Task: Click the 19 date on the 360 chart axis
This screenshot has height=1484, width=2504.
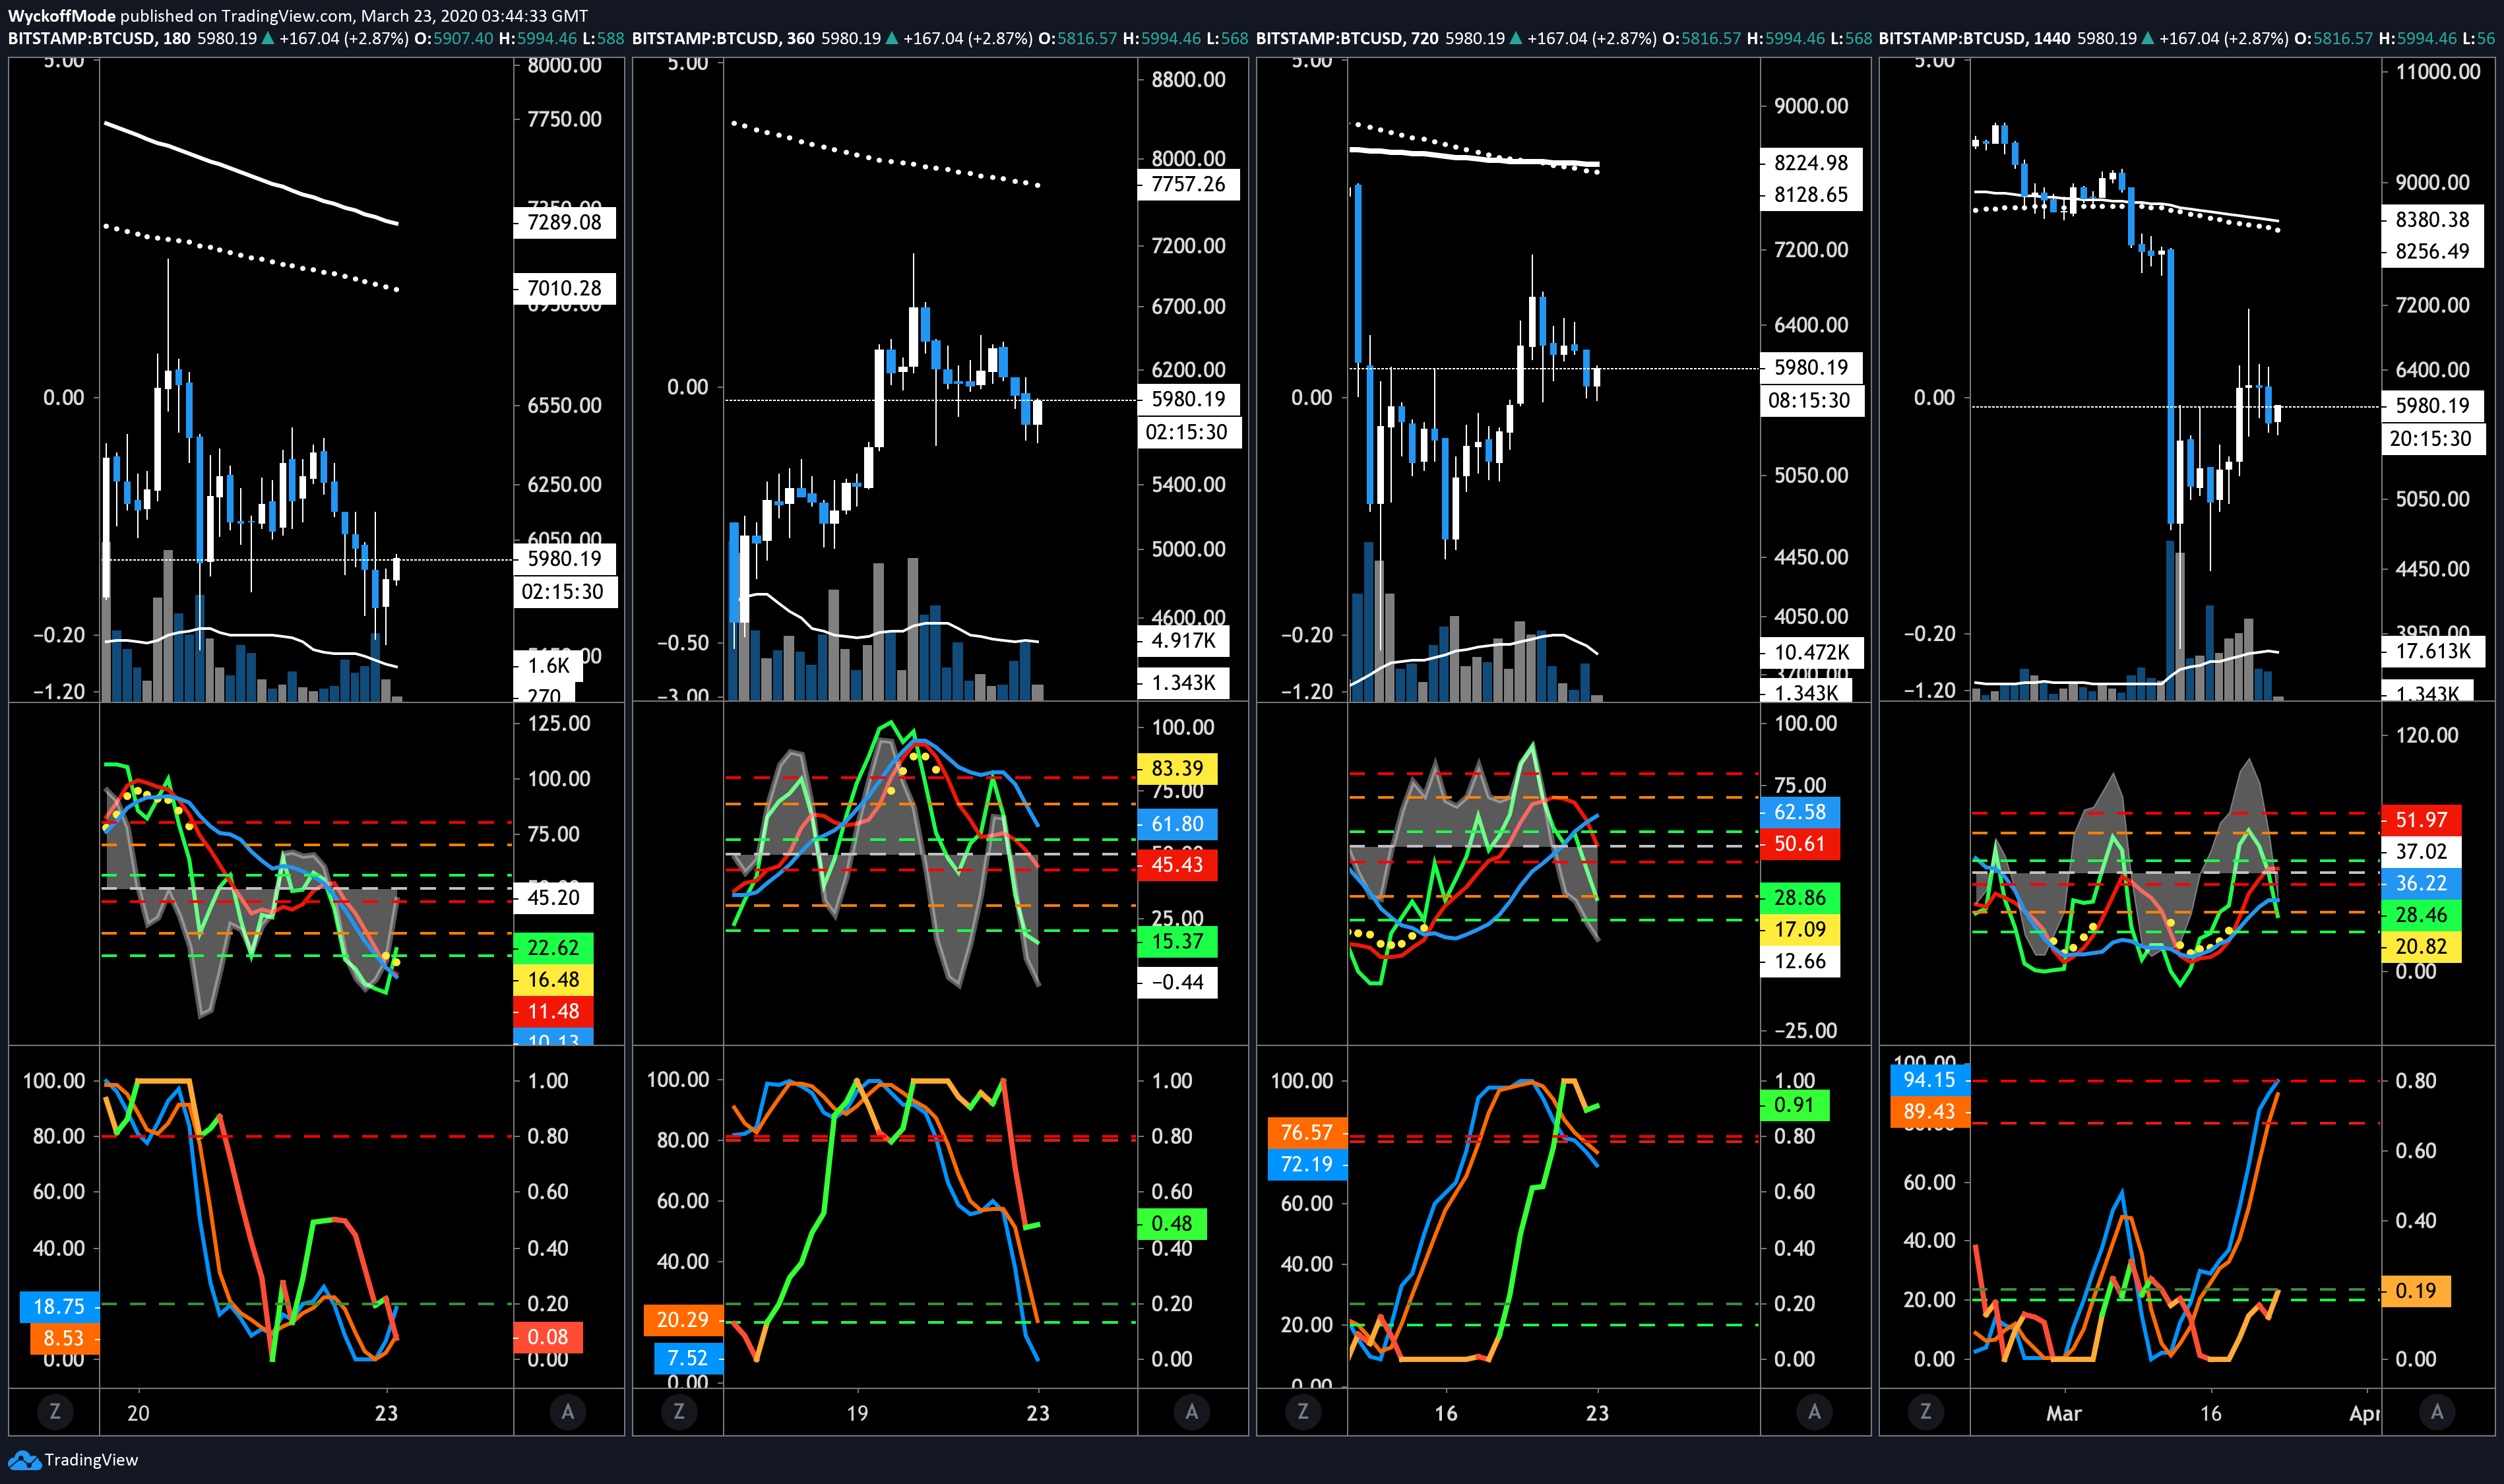Action: (857, 1413)
